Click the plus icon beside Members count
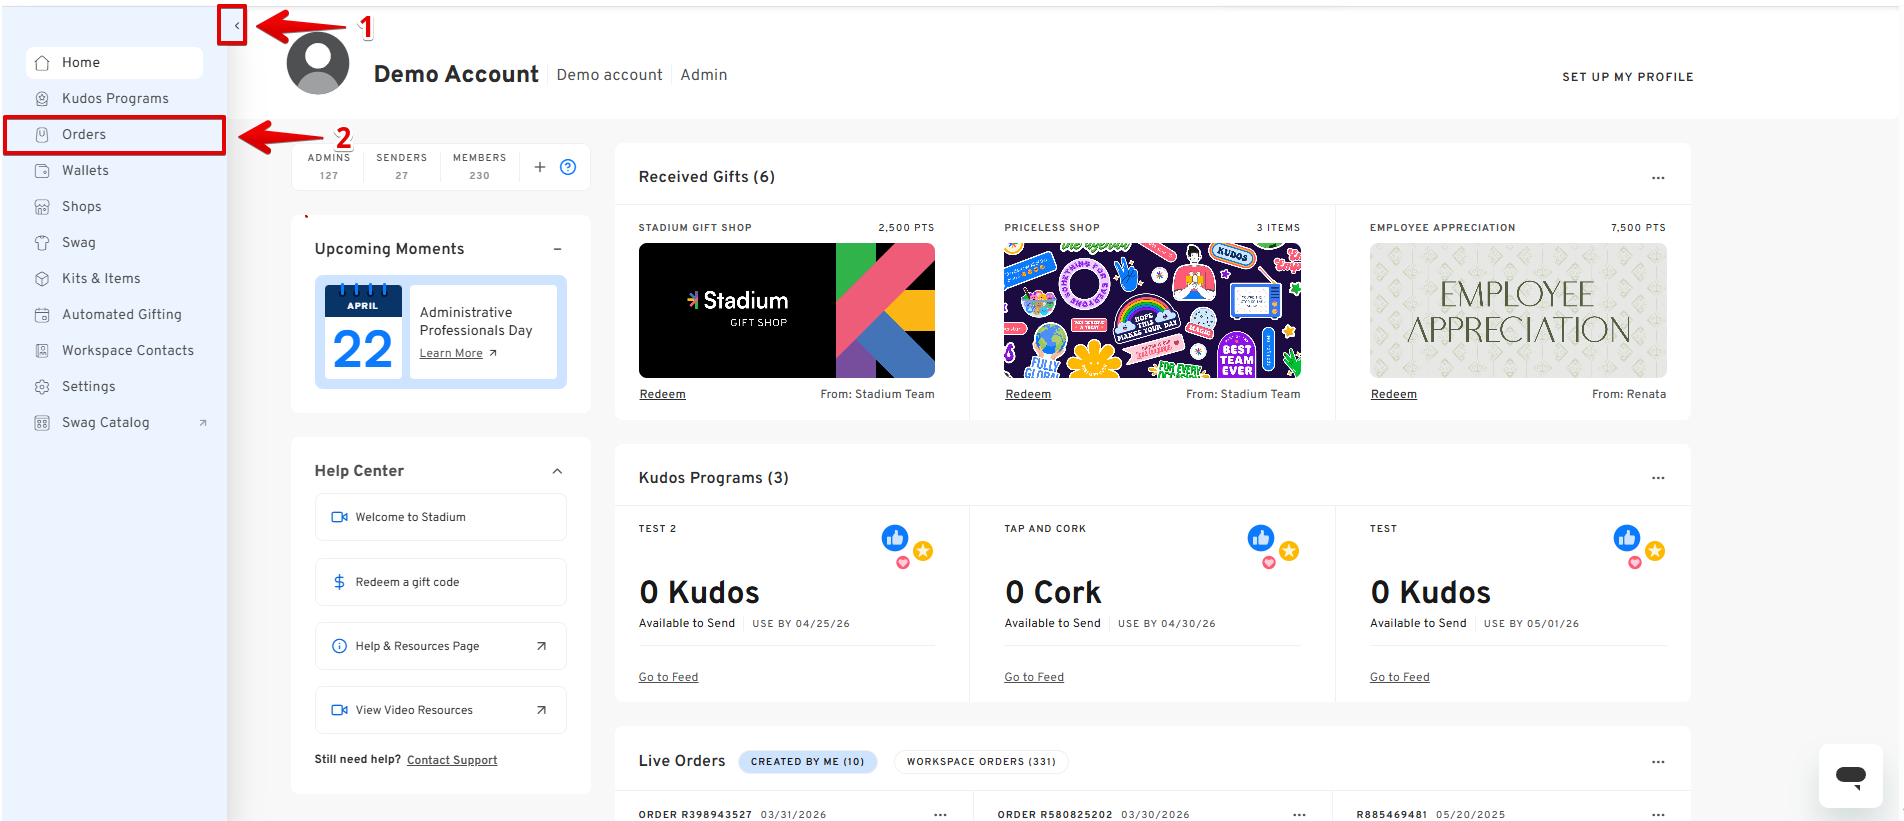The image size is (1904, 821). pyautogui.click(x=539, y=167)
